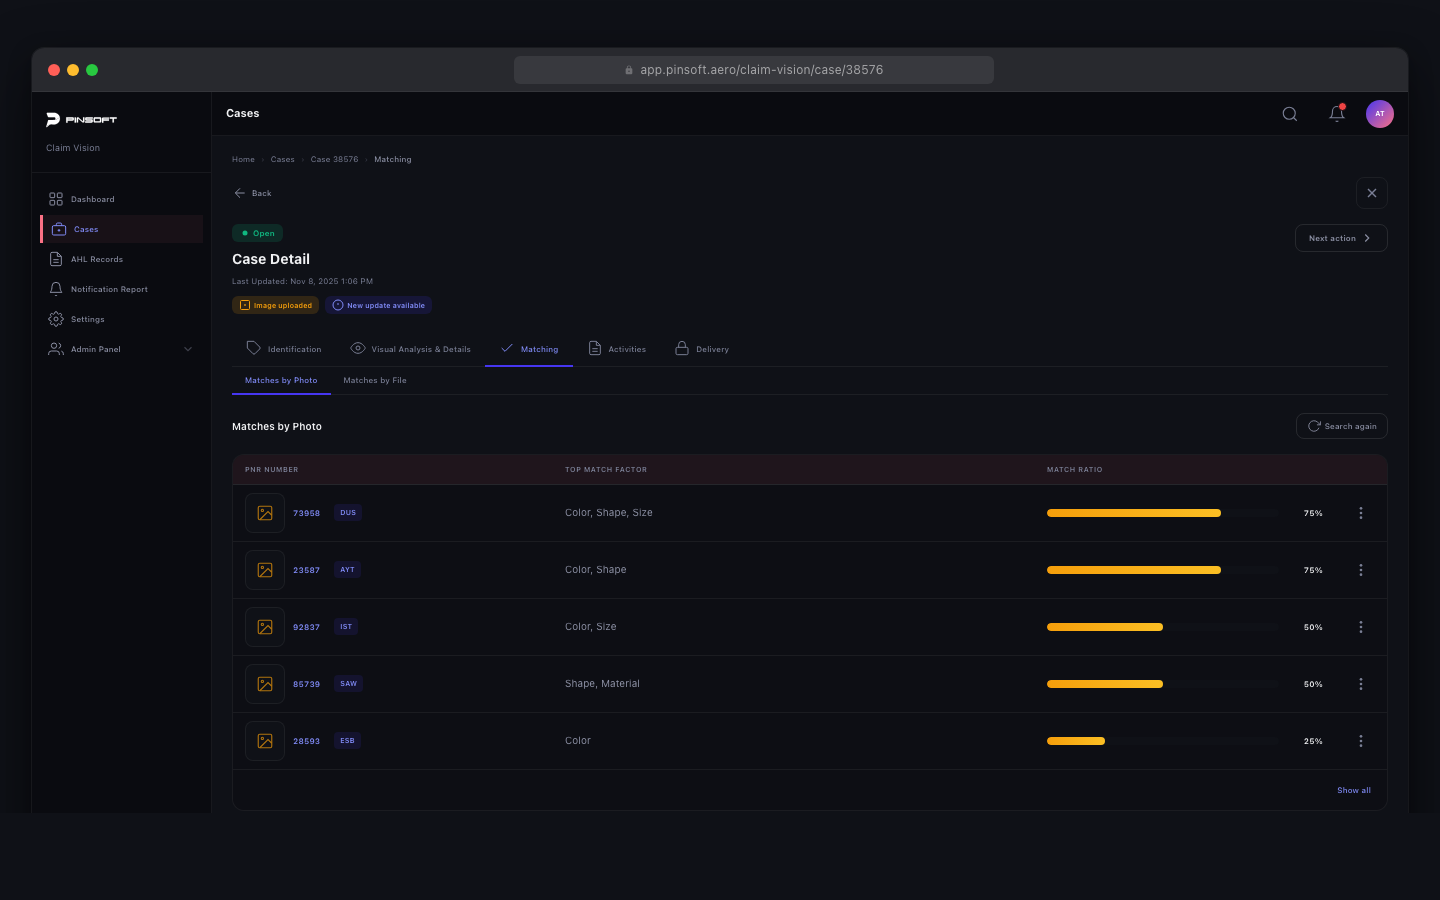Click the Pinsoft logo
Viewport: 1440px width, 900px height.
click(82, 119)
